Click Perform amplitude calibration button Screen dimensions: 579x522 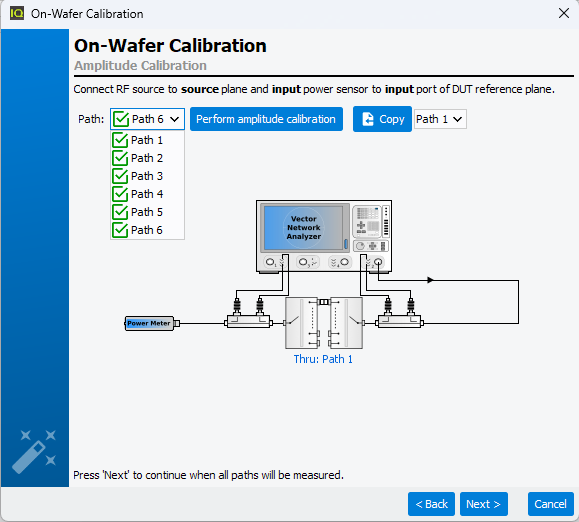[x=266, y=119]
